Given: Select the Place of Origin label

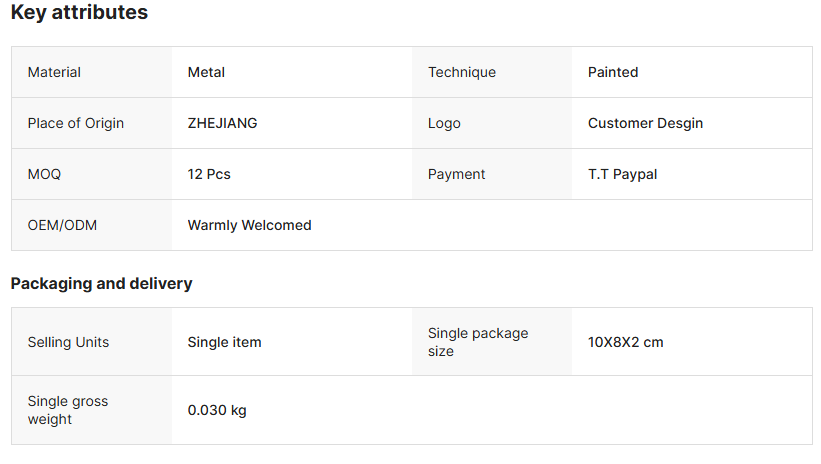Looking at the screenshot, I should coord(76,123).
